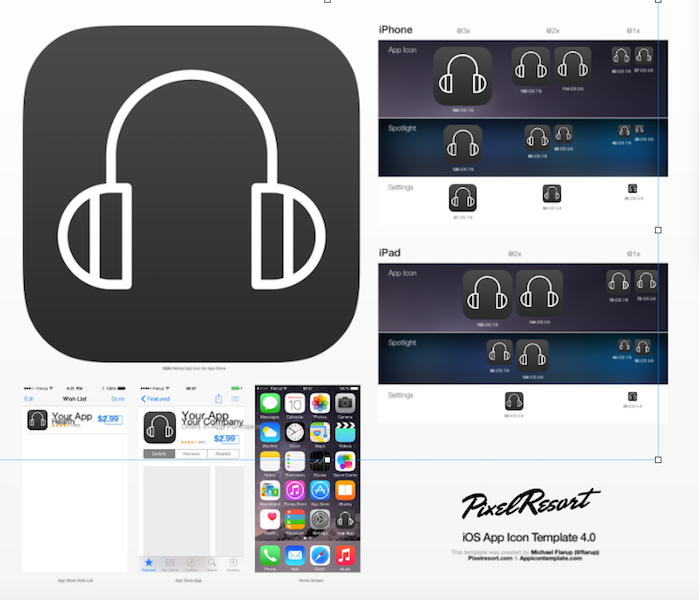The image size is (699, 600).
Task: Select the Featured star tab in bottom bar
Action: click(x=149, y=565)
